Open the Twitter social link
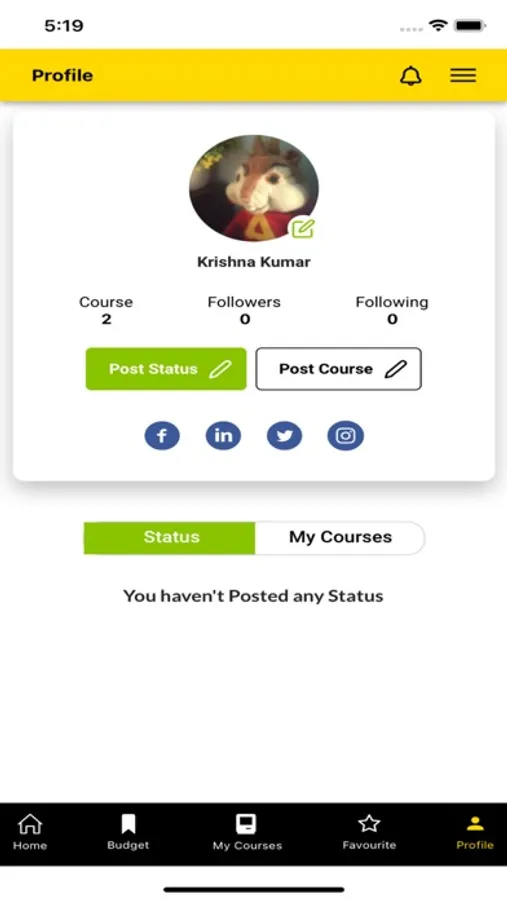507x900 pixels. click(x=284, y=436)
